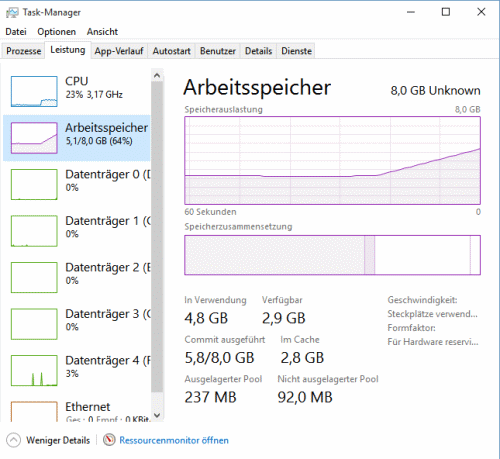
Task: Click the Datenträger 4 3% usage text
Action: (x=72, y=374)
